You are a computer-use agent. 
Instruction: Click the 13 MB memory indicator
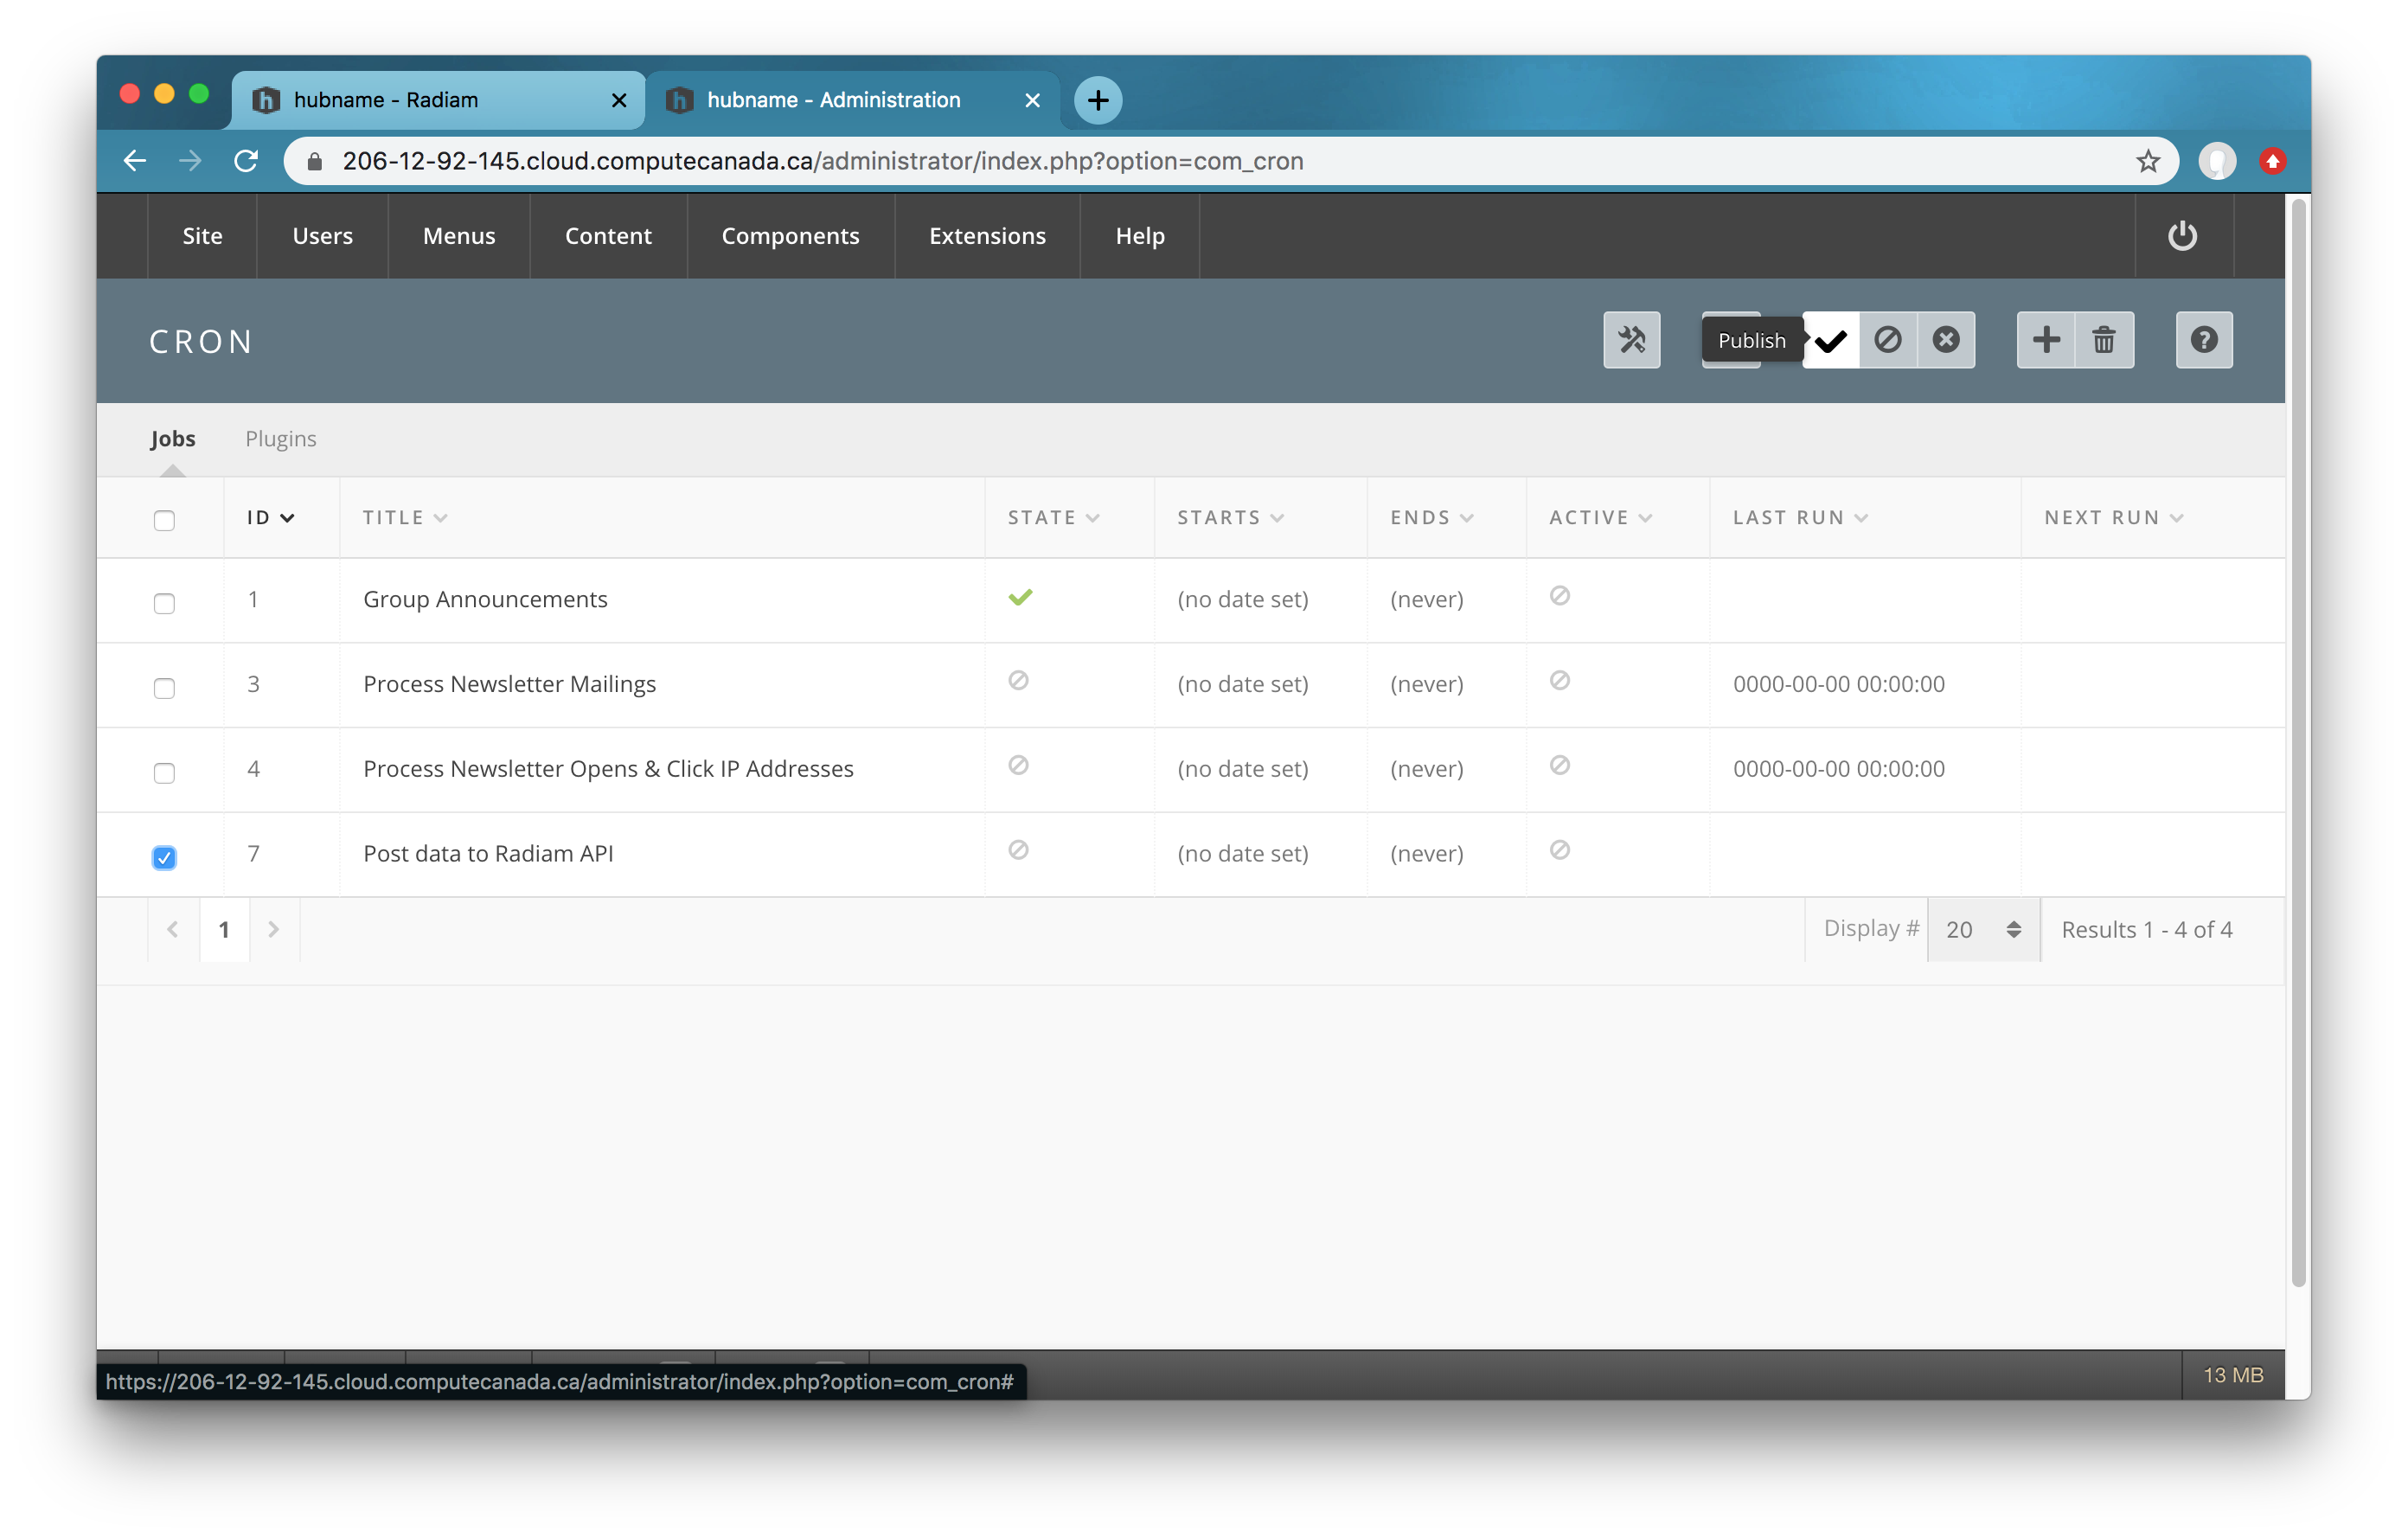[2232, 1376]
